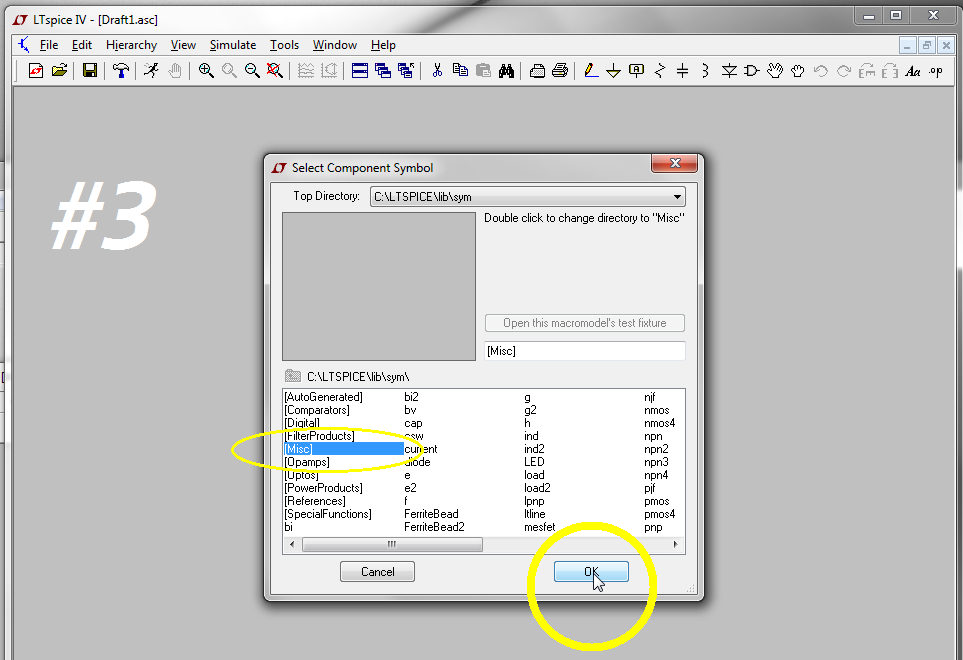Select the [PowerProducts] directory entry
The image size is (963, 660).
(x=324, y=488)
